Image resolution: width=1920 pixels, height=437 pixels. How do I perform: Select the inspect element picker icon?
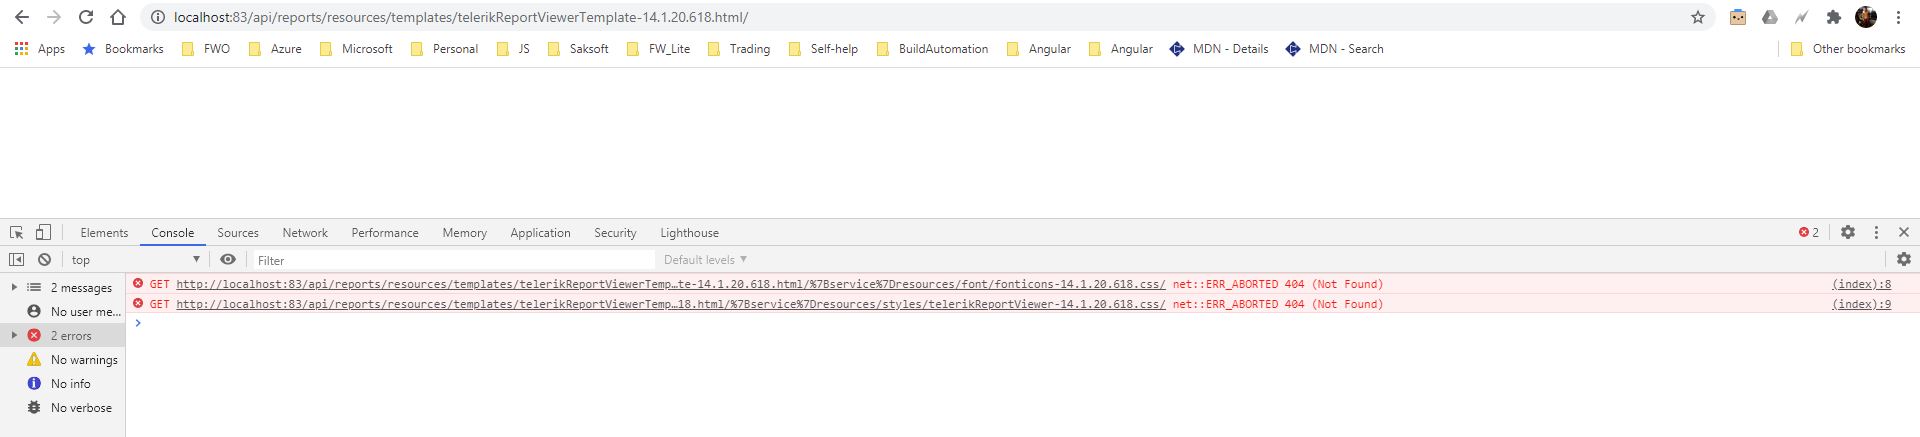click(x=16, y=232)
